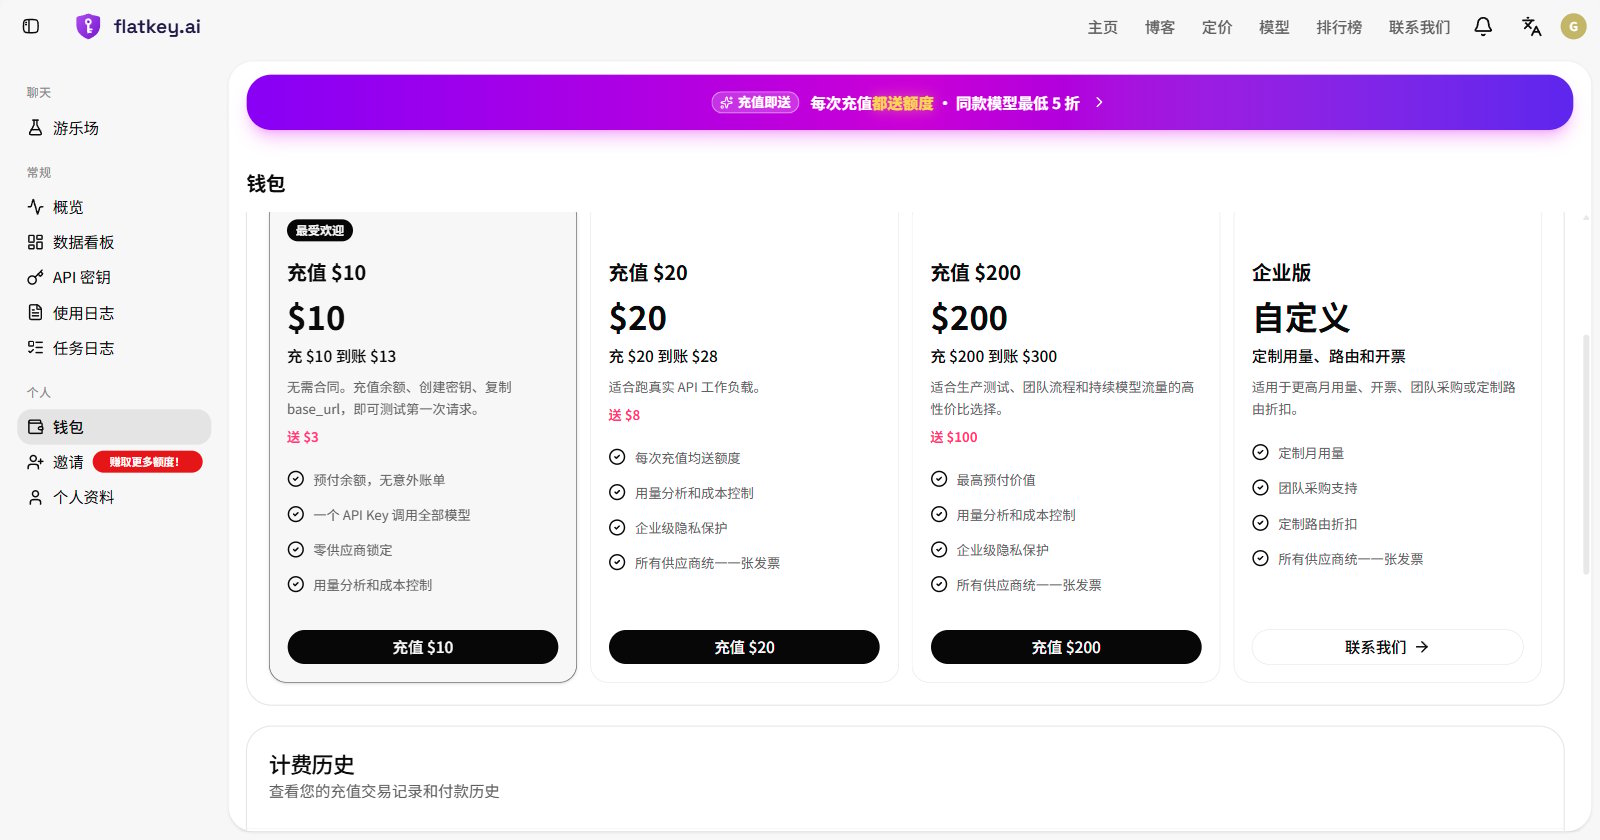This screenshot has width=1600, height=840.
Task: Click the check icon beside 零供应商锁定
Action: (296, 549)
